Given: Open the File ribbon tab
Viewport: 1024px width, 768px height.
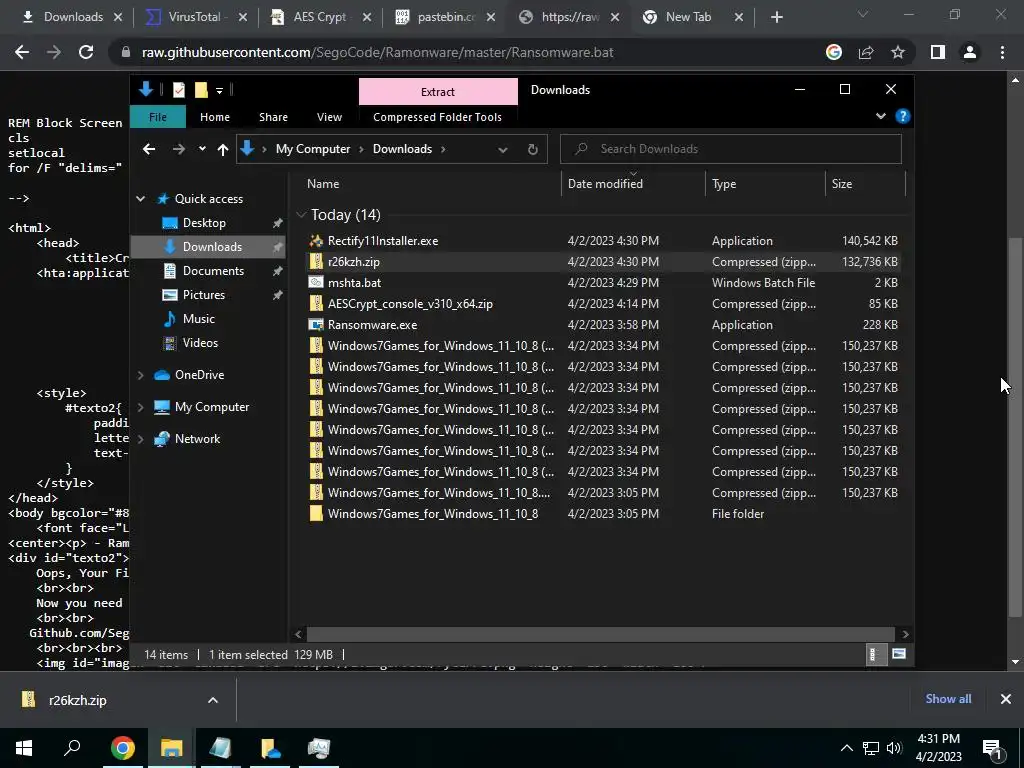Looking at the screenshot, I should [x=158, y=117].
